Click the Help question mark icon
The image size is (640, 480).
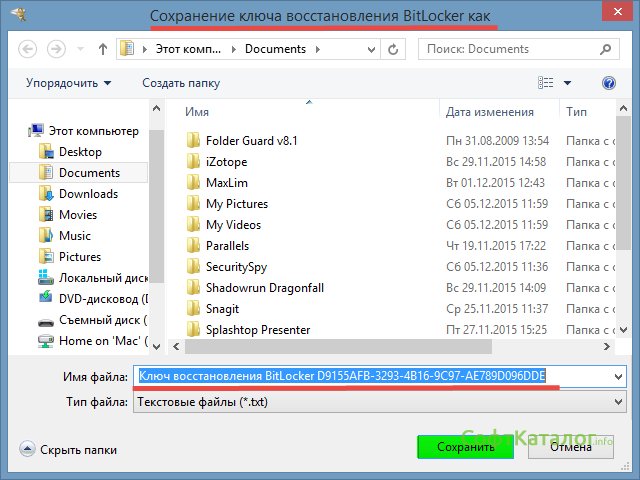(x=608, y=83)
